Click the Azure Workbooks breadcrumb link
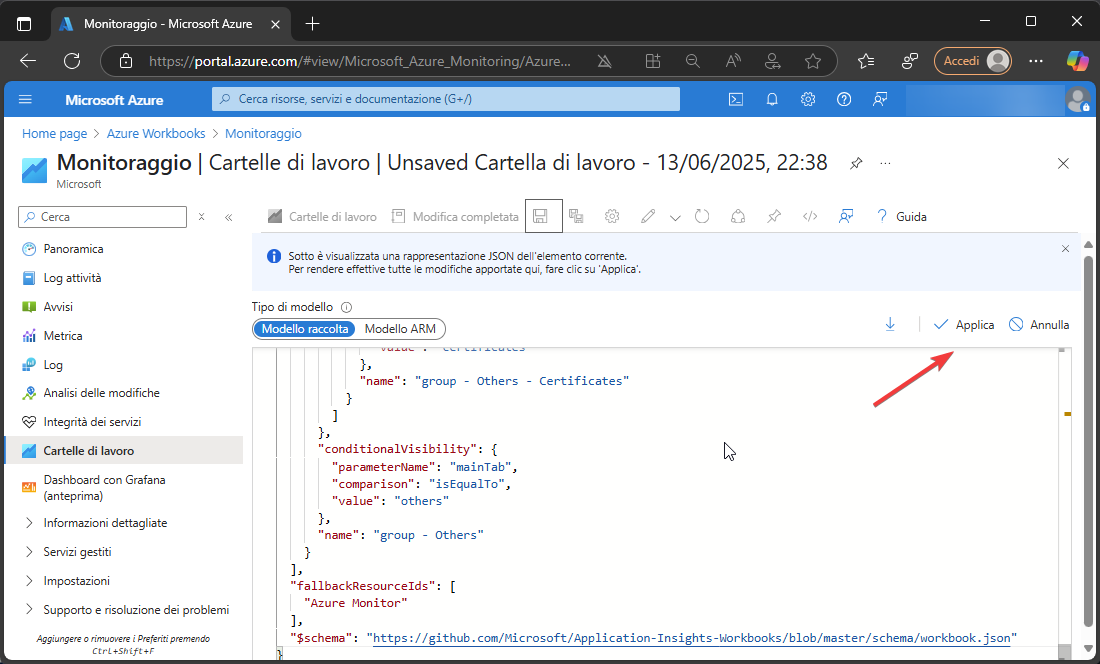This screenshot has height=664, width=1100. 156,133
